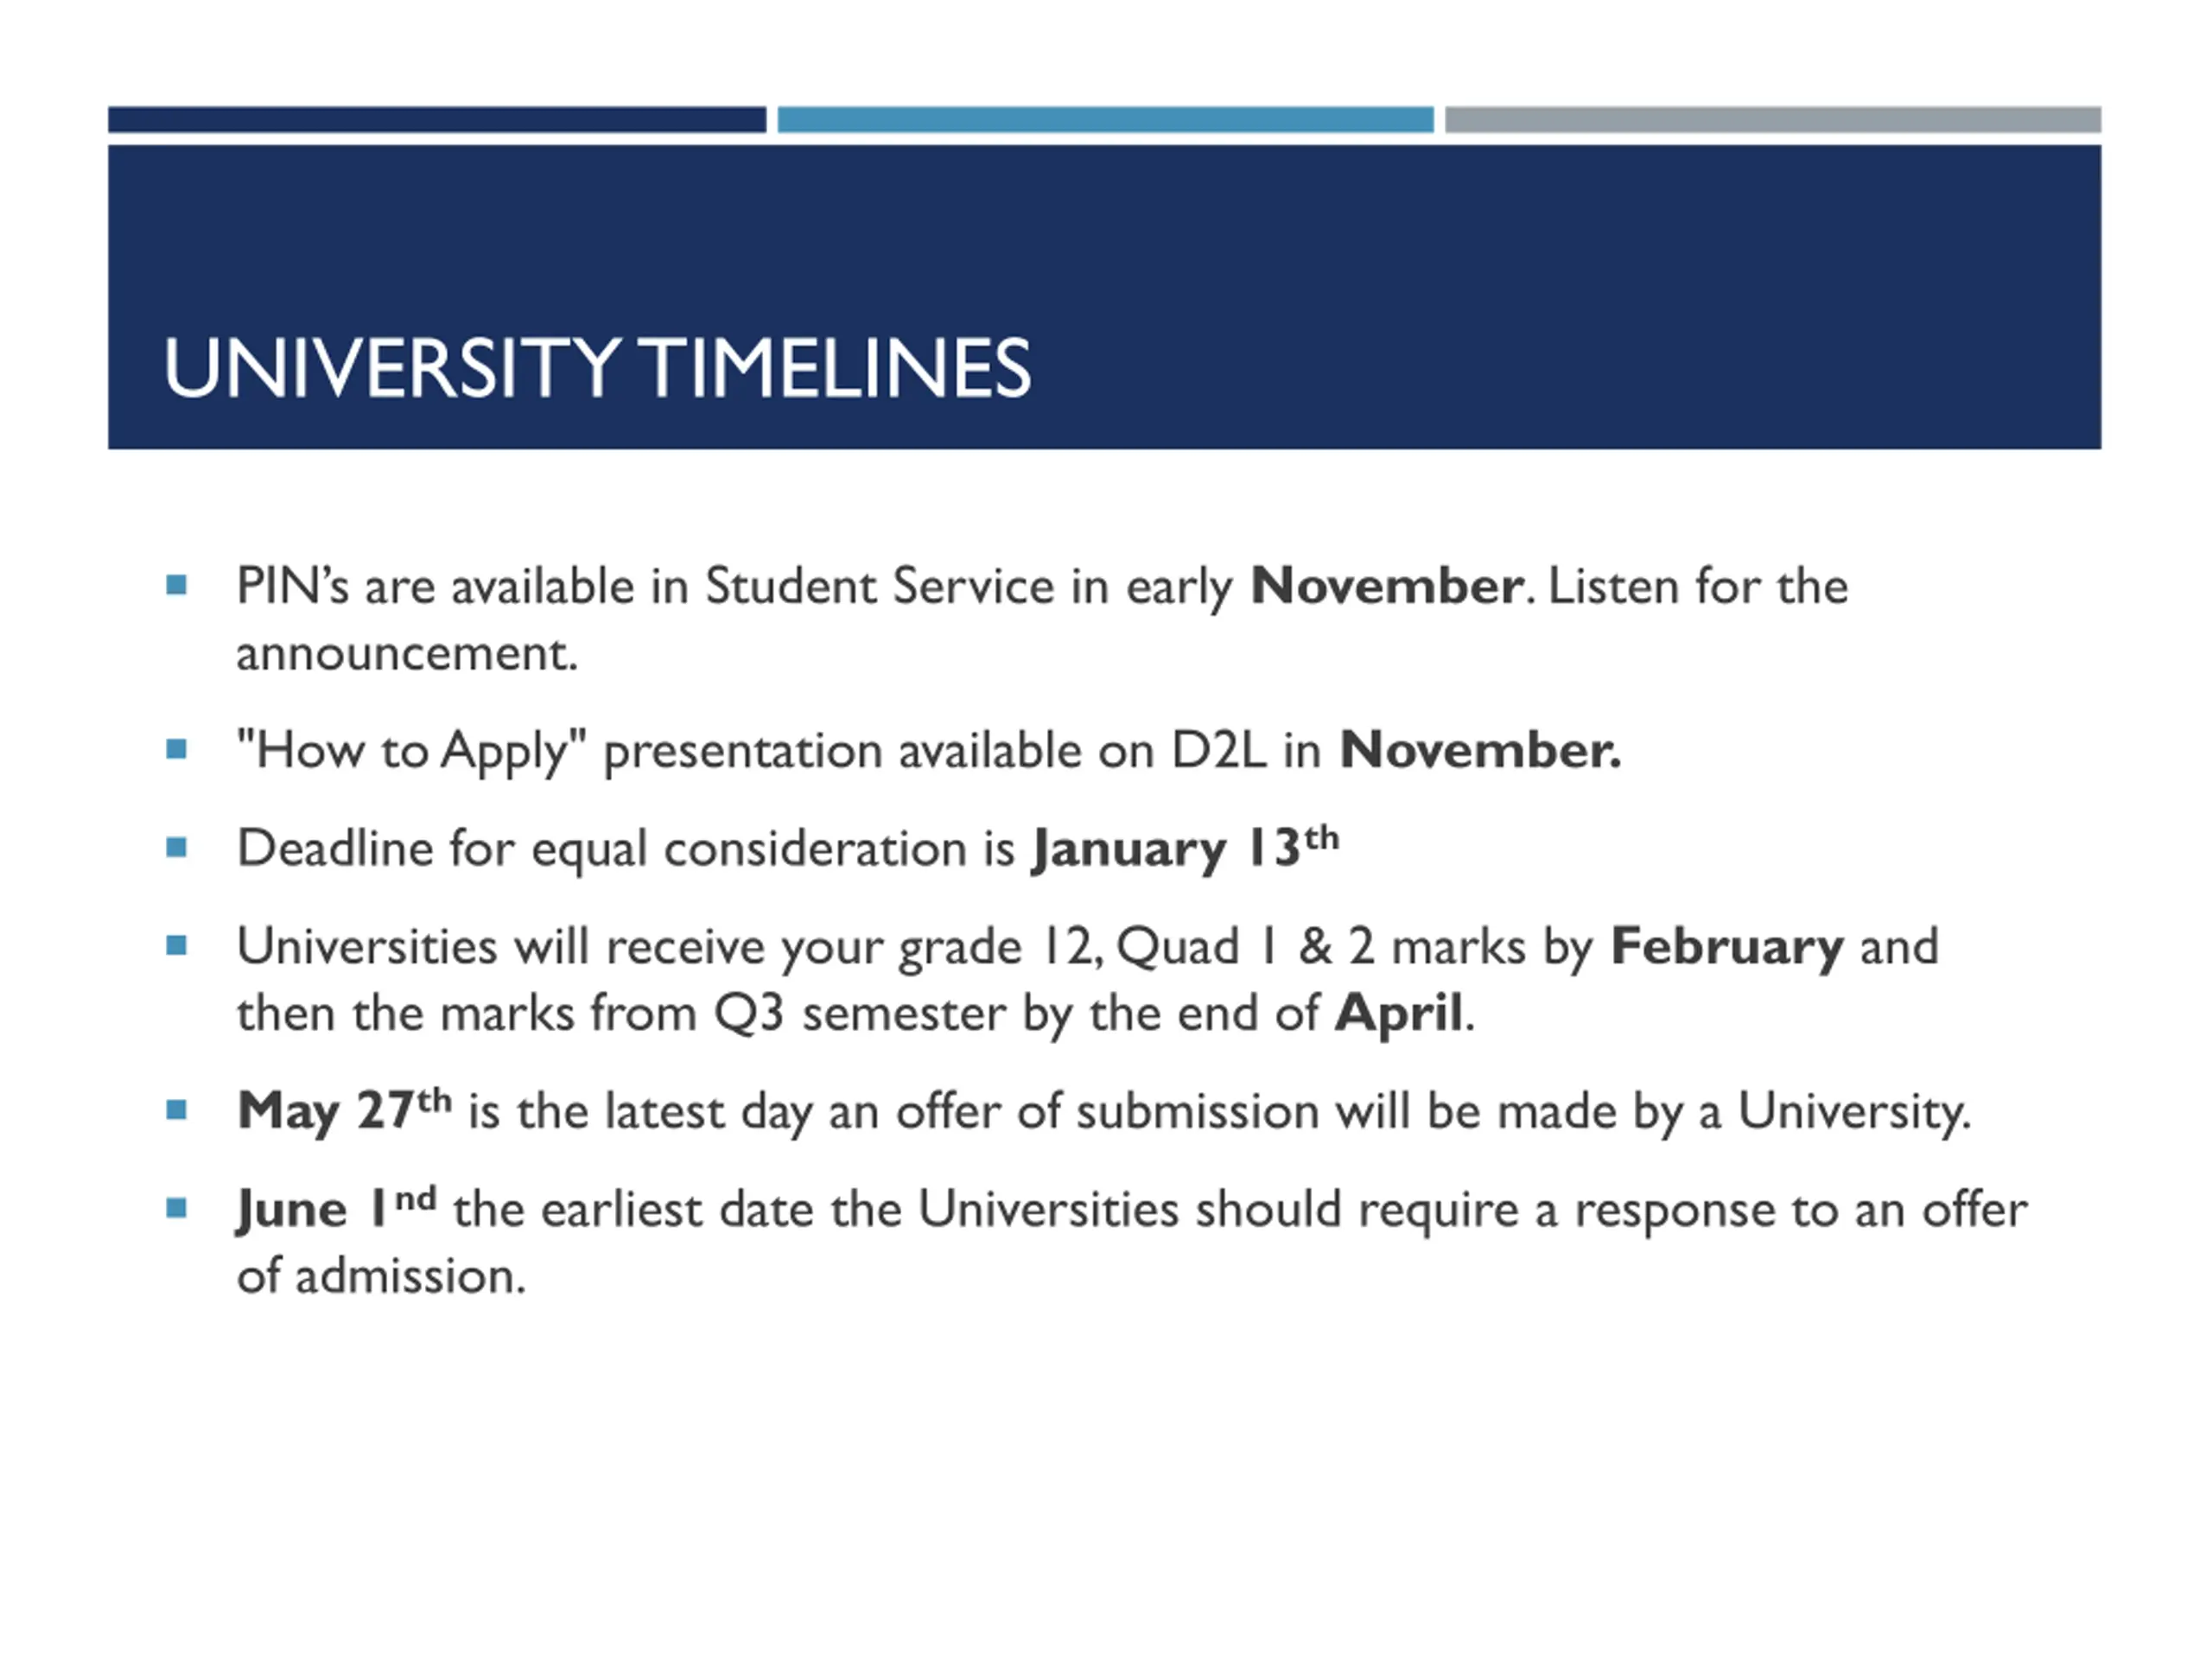Click the square bullet beside PIN's line
This screenshot has height=1659, width=2212.
(x=177, y=585)
